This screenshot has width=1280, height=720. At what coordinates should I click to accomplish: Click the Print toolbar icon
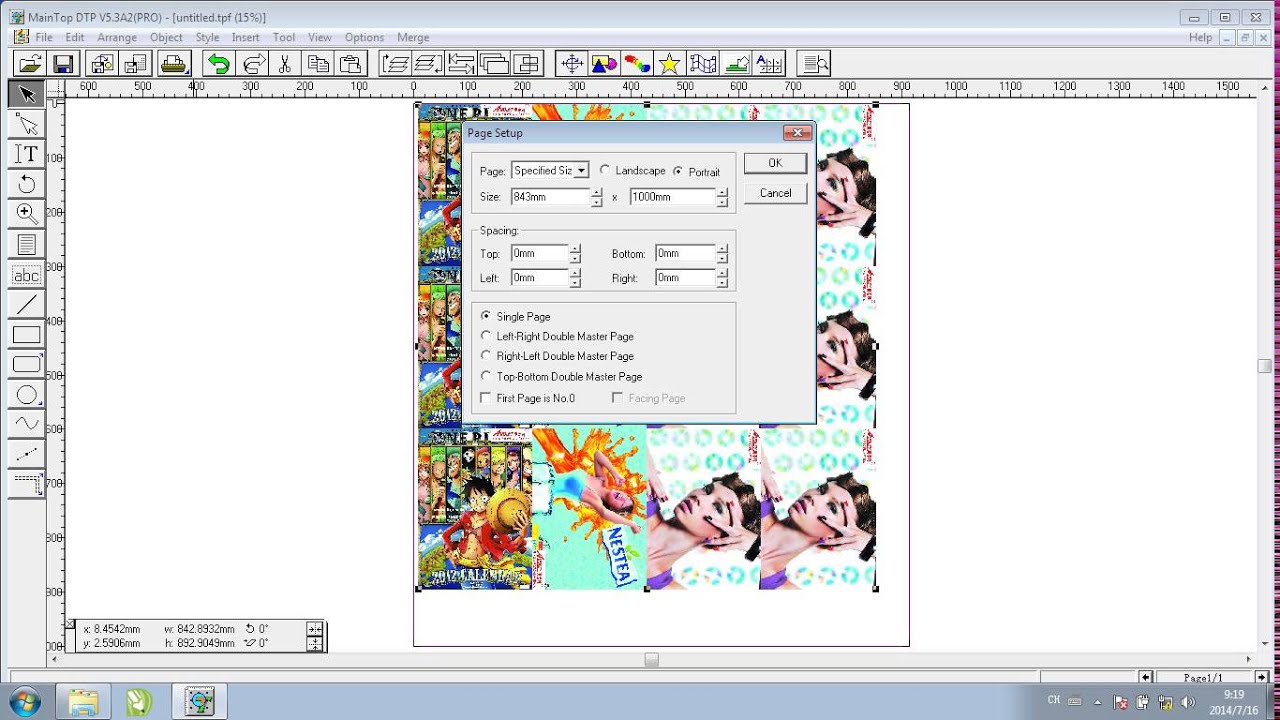pos(174,64)
